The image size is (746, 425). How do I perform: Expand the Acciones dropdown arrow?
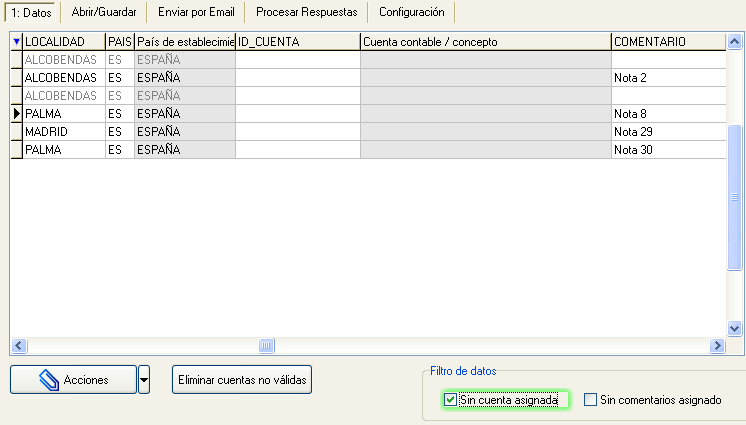144,379
